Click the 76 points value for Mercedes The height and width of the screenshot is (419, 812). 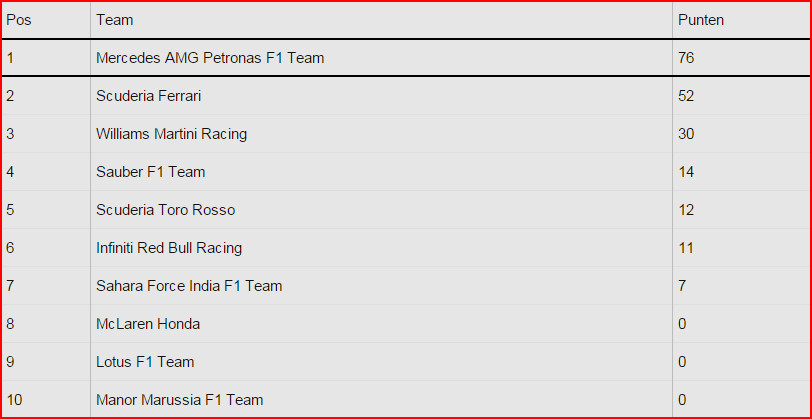tap(686, 57)
